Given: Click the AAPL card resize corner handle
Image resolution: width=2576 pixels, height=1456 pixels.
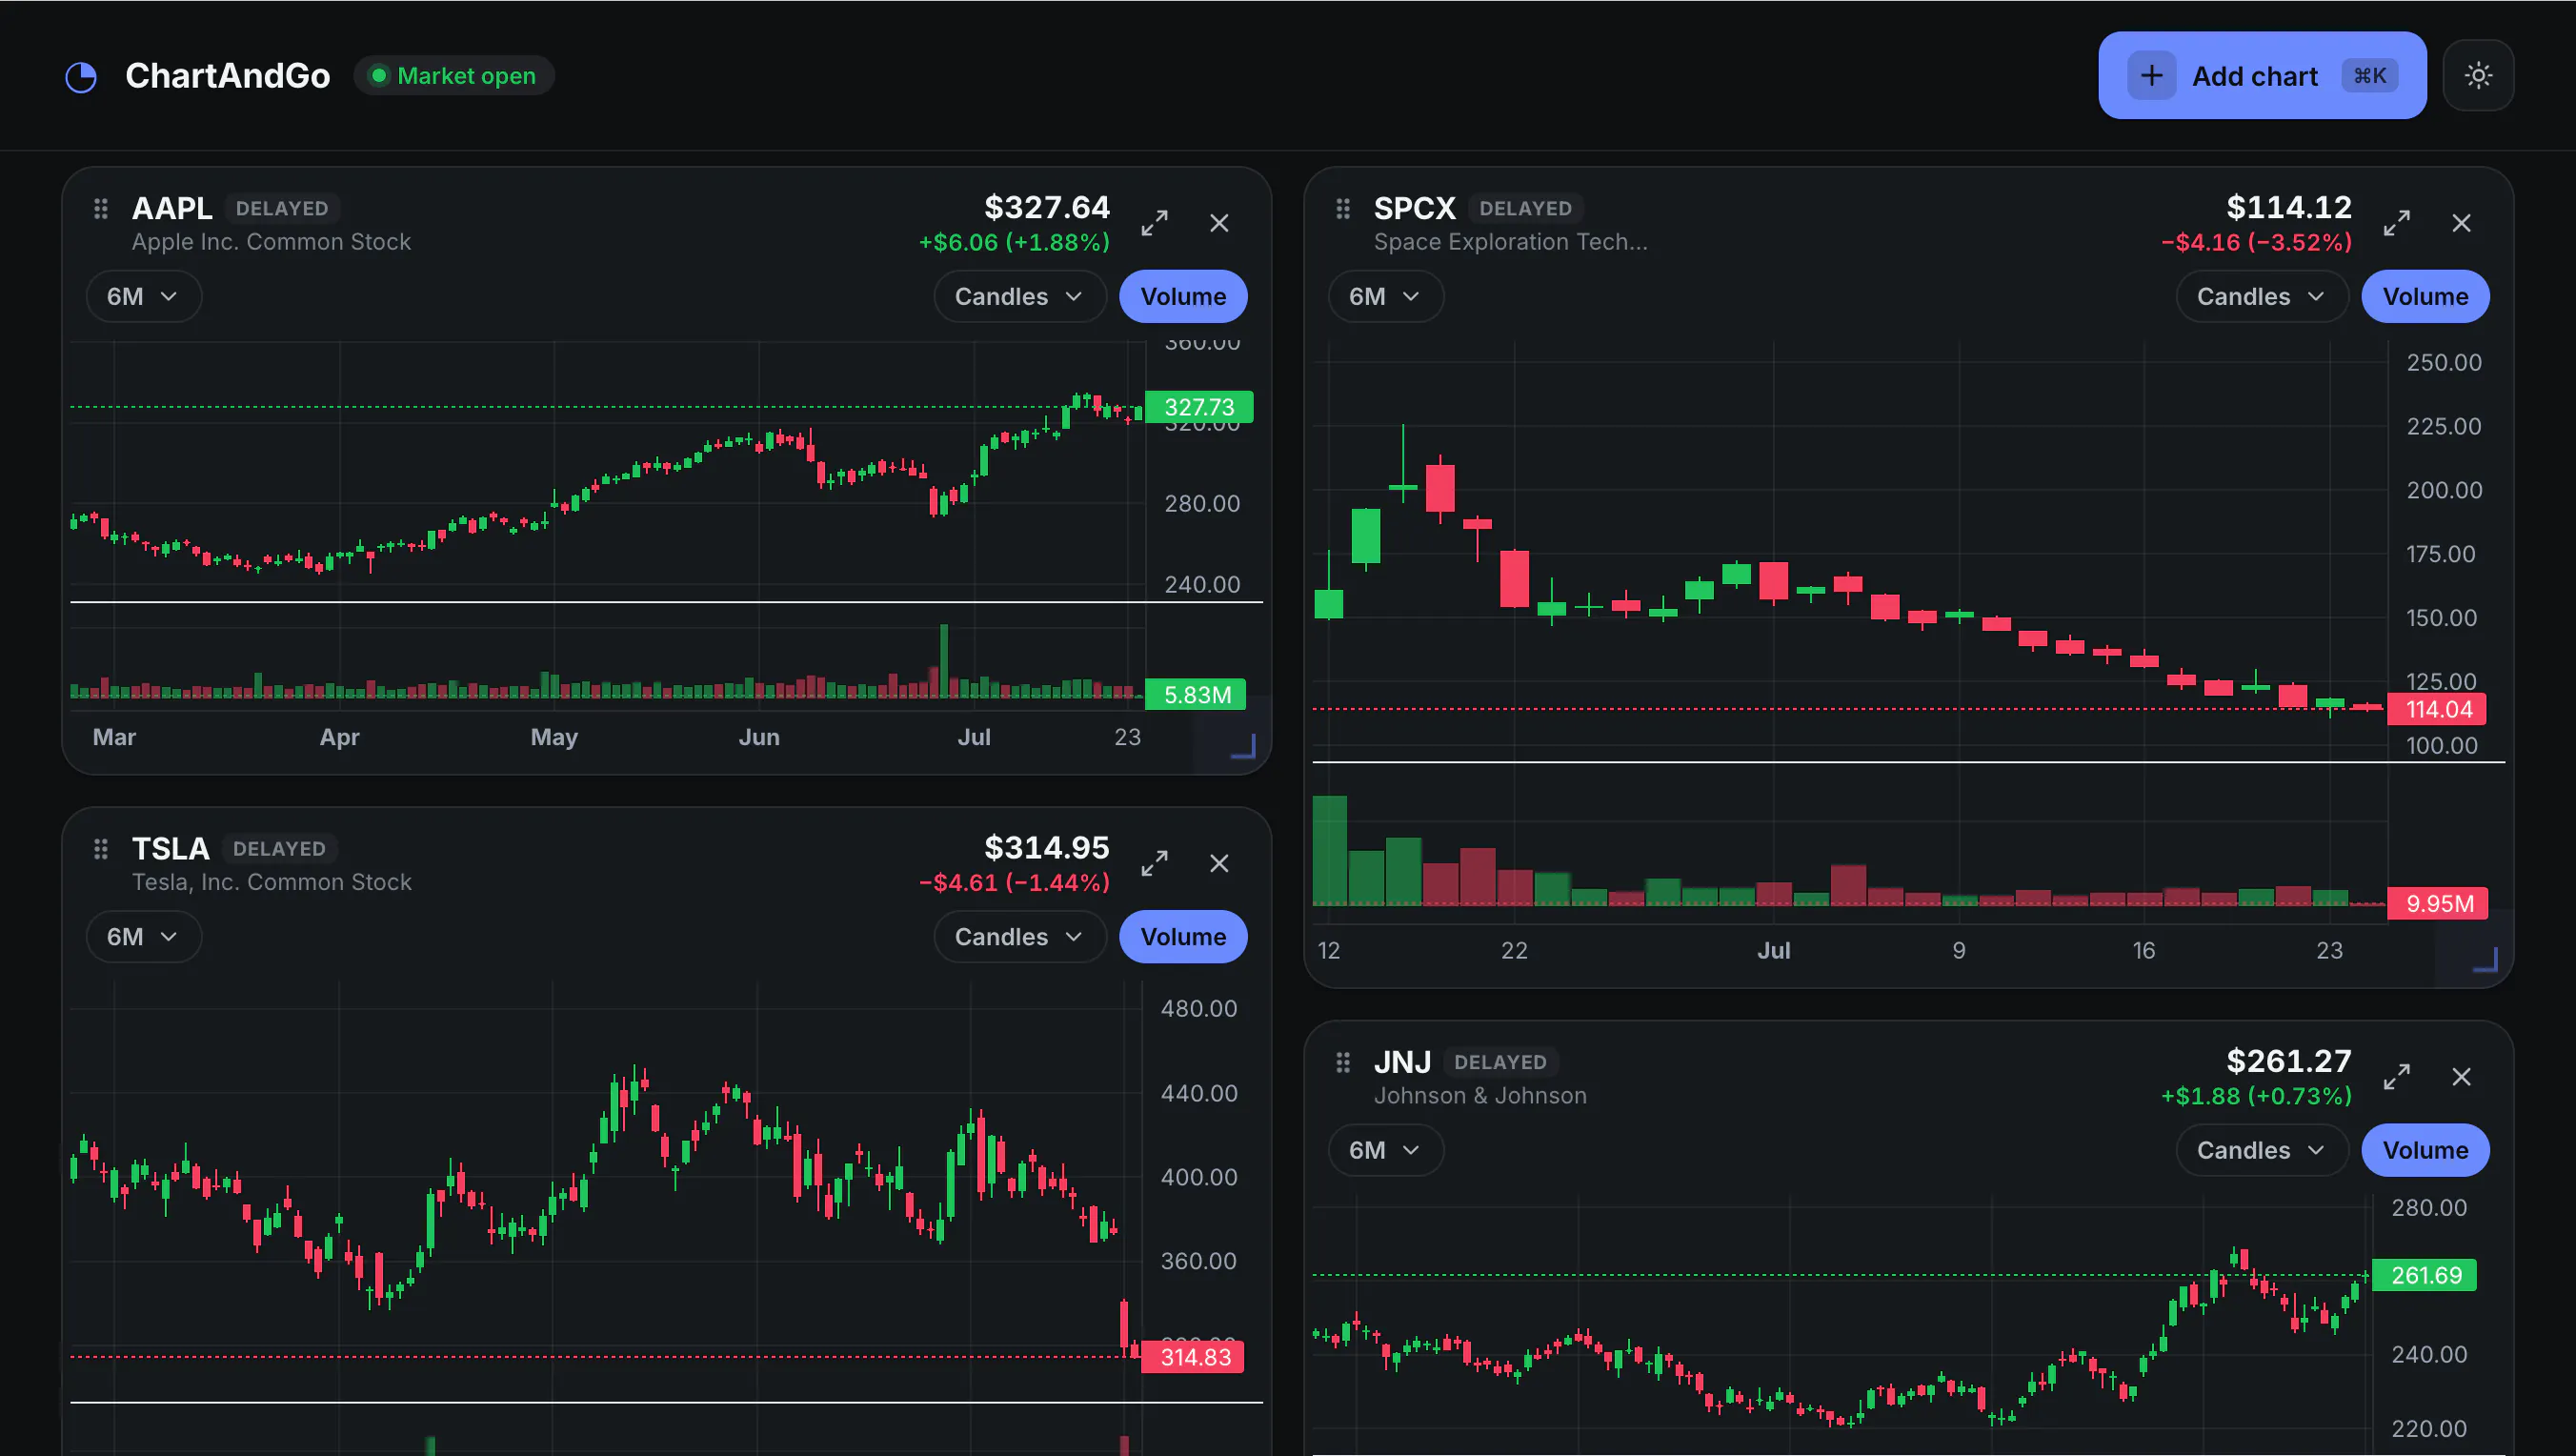Looking at the screenshot, I should [1243, 746].
